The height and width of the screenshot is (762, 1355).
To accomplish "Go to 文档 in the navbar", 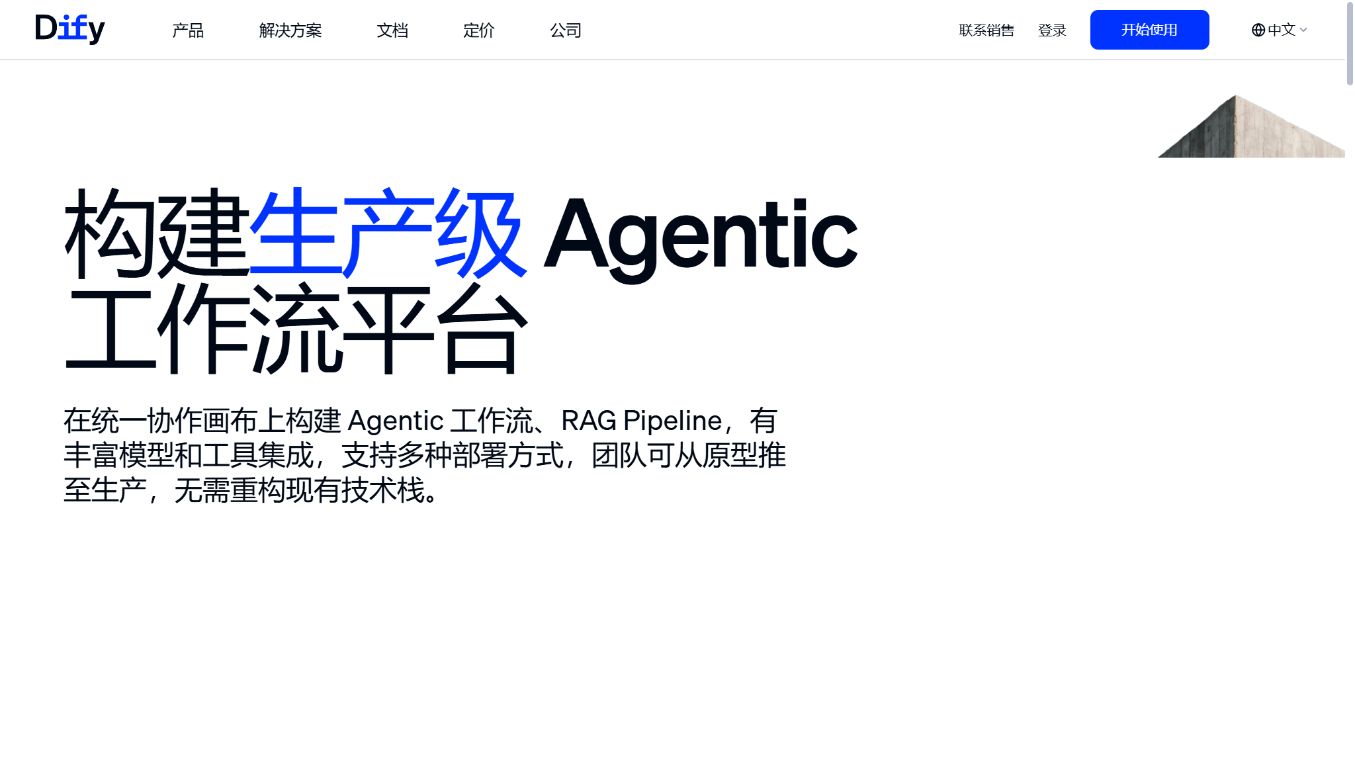I will click(x=392, y=30).
